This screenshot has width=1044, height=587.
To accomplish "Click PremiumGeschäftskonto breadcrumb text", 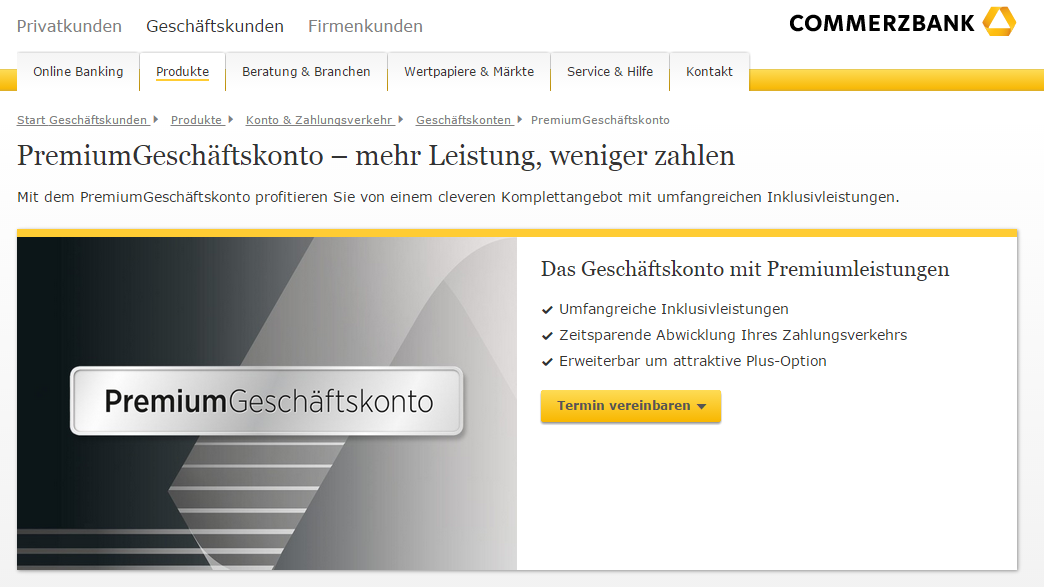I will tap(600, 120).
